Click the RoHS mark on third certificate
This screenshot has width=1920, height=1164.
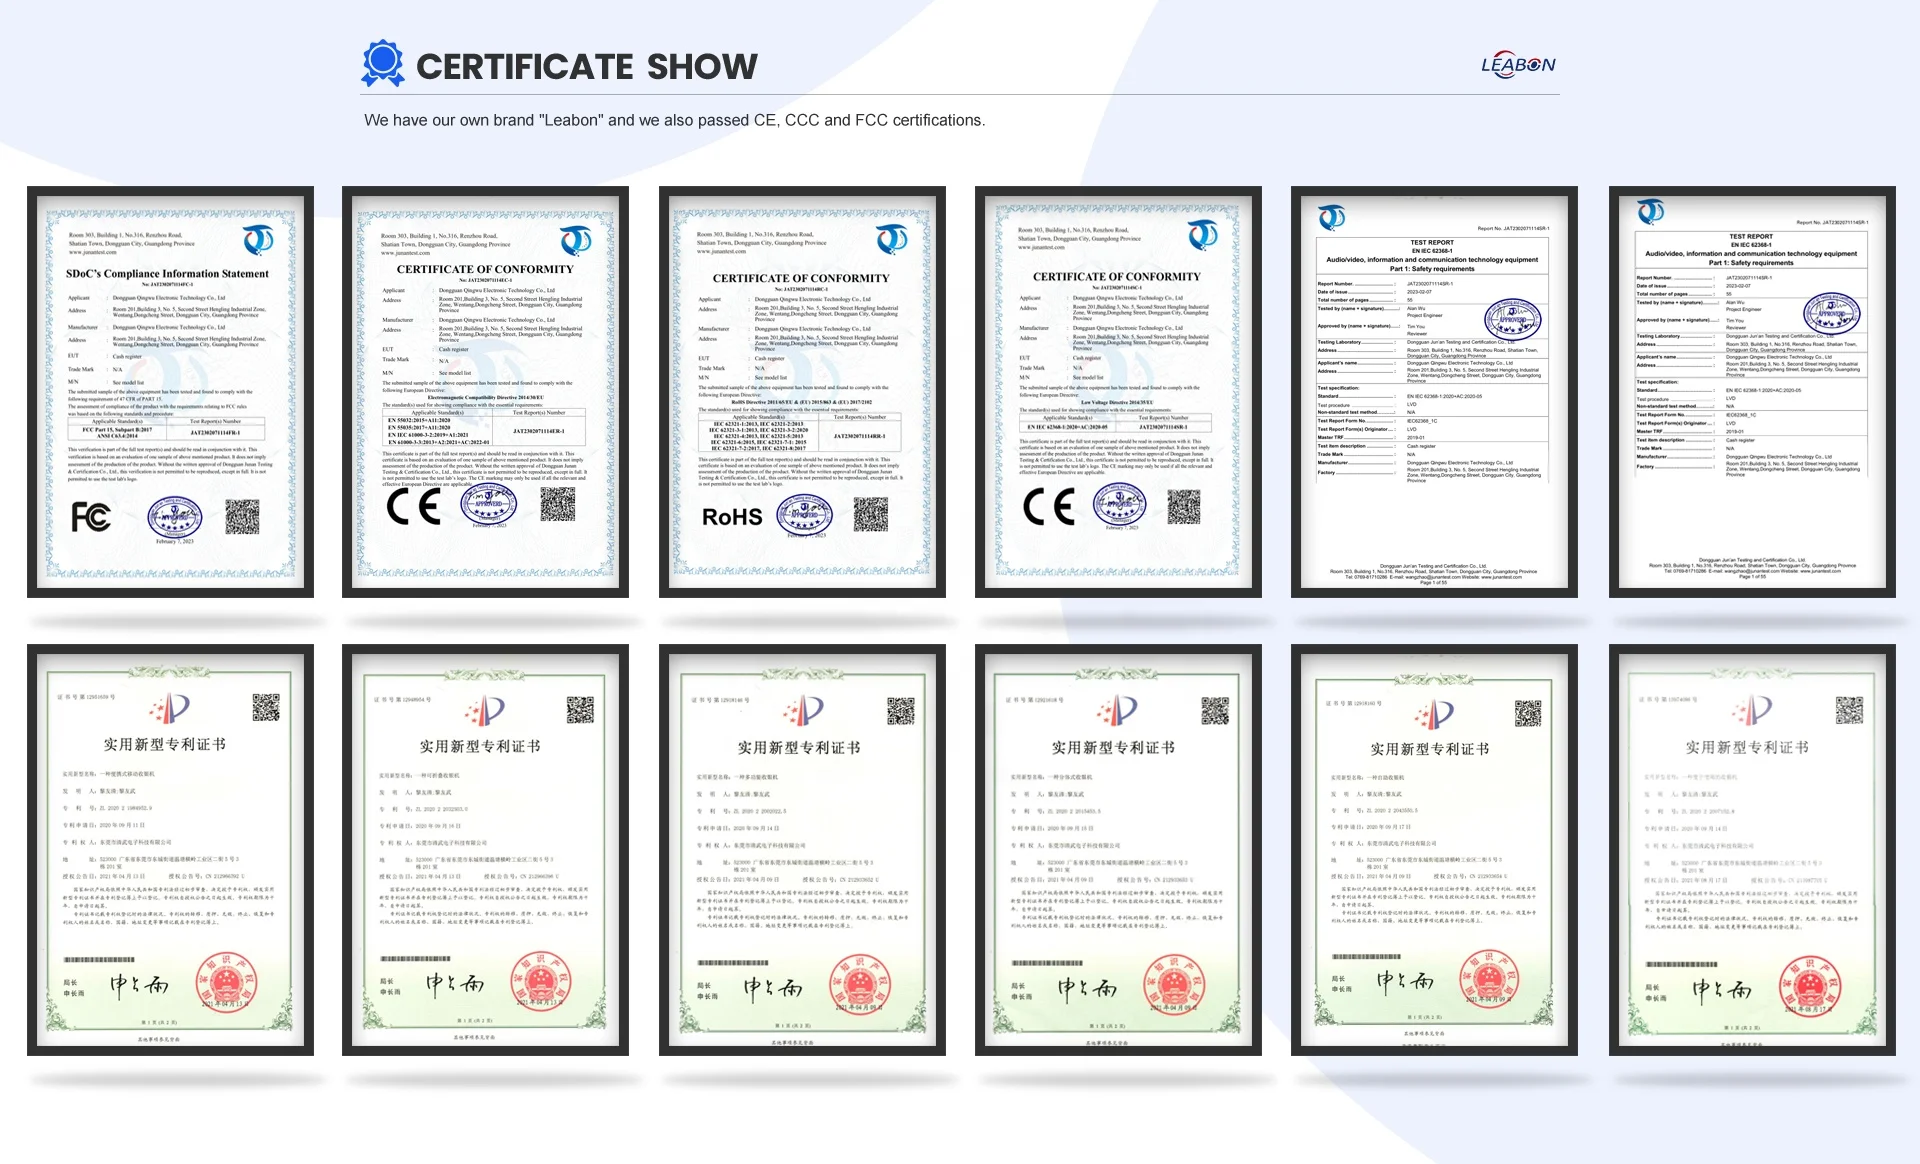(731, 517)
